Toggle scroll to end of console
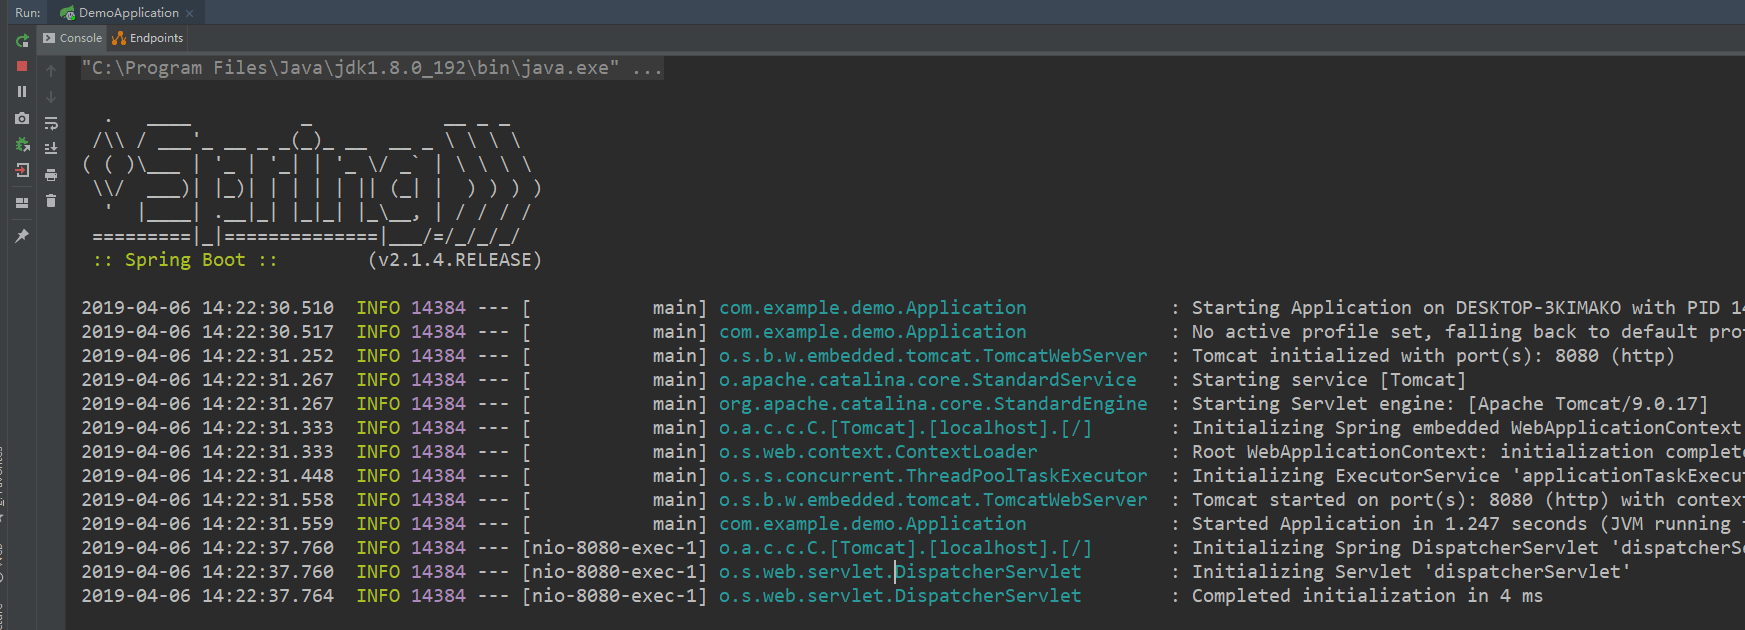Screen dimensions: 1745x630 pos(51,148)
